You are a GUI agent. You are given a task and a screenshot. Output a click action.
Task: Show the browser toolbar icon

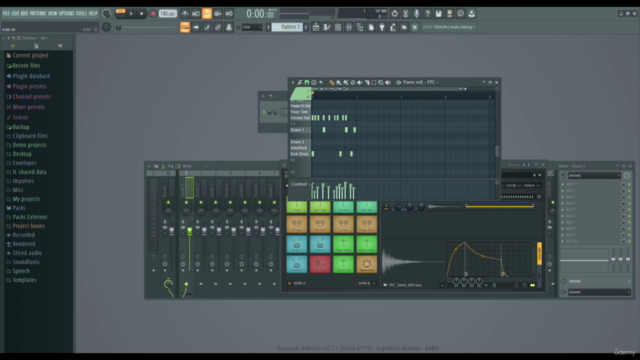pyautogui.click(x=360, y=27)
